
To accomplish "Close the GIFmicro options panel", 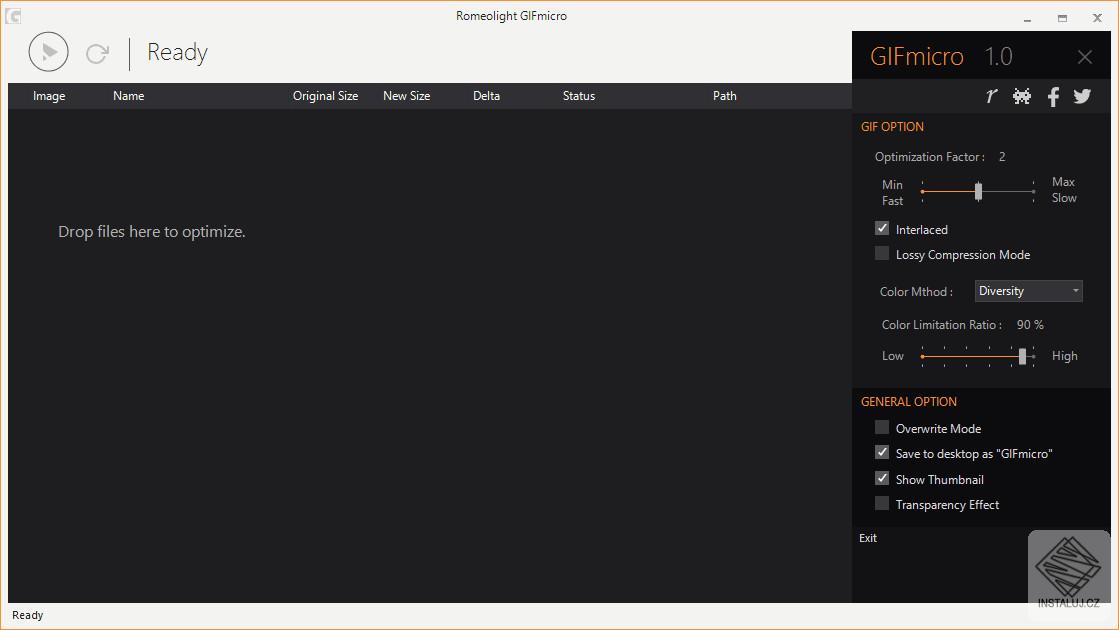I will [1085, 57].
